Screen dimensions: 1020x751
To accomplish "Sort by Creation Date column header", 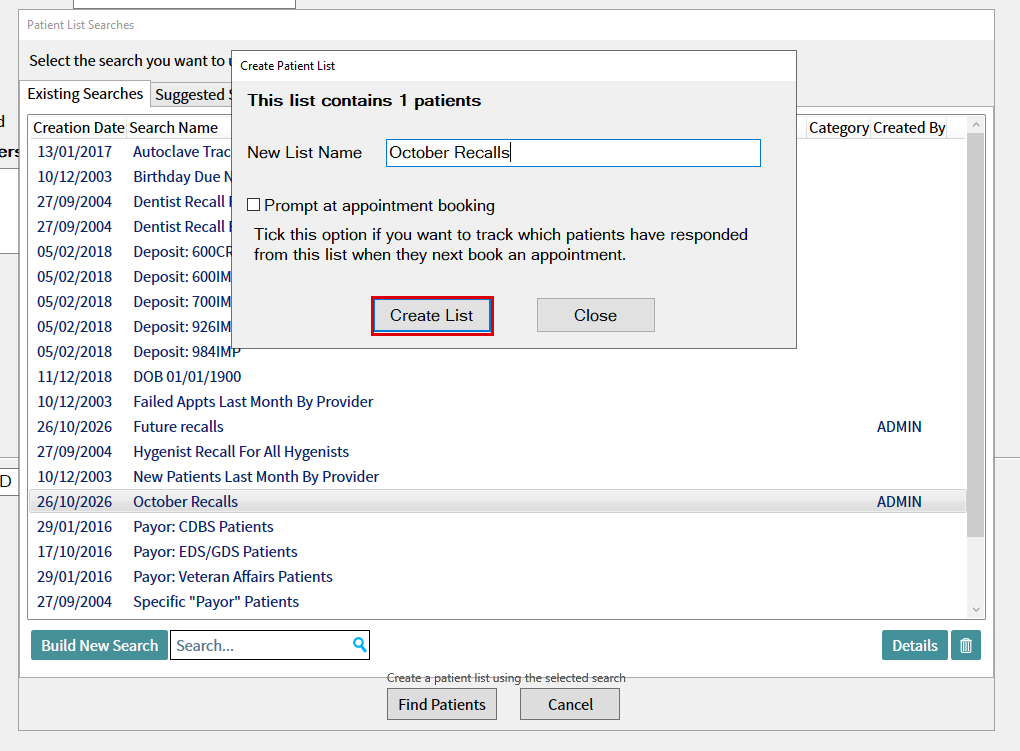I will point(79,128).
